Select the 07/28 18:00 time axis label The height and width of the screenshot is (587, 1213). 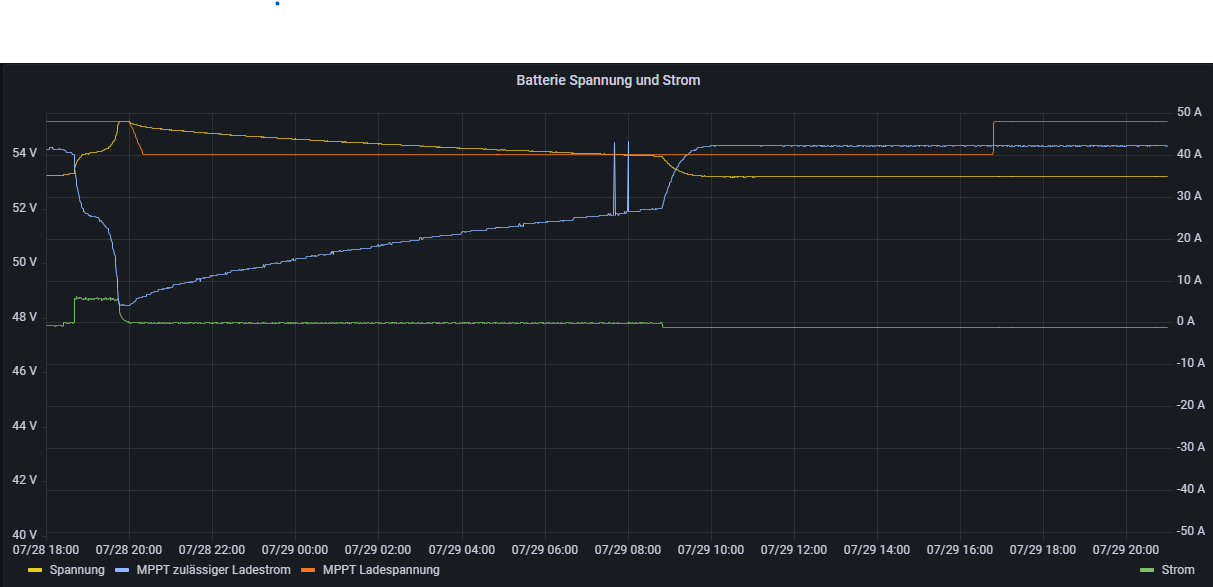pyautogui.click(x=46, y=549)
